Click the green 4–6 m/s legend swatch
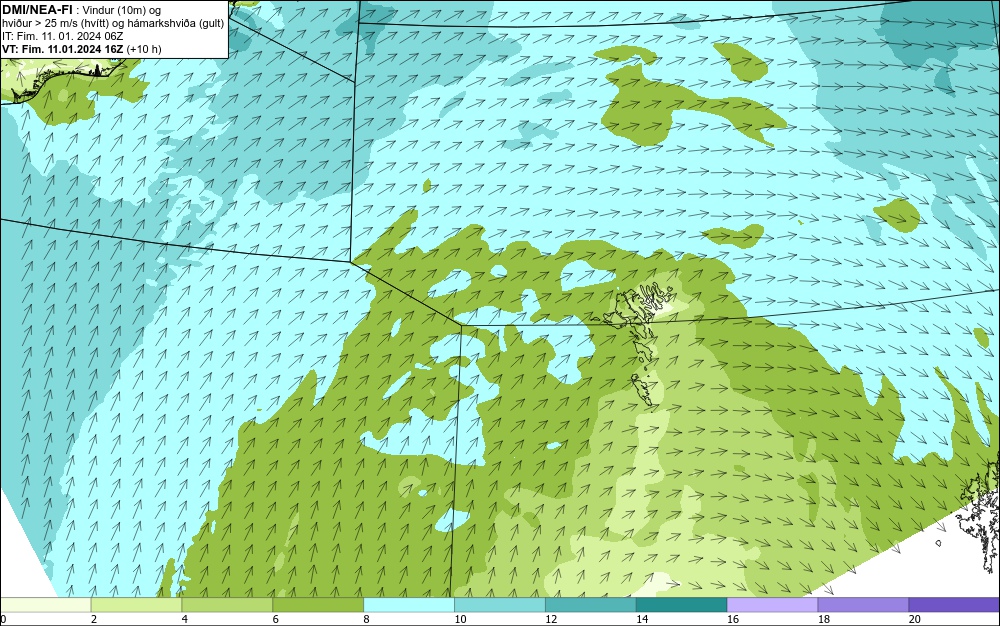Viewport: 1000px width, 626px height. coord(227,604)
